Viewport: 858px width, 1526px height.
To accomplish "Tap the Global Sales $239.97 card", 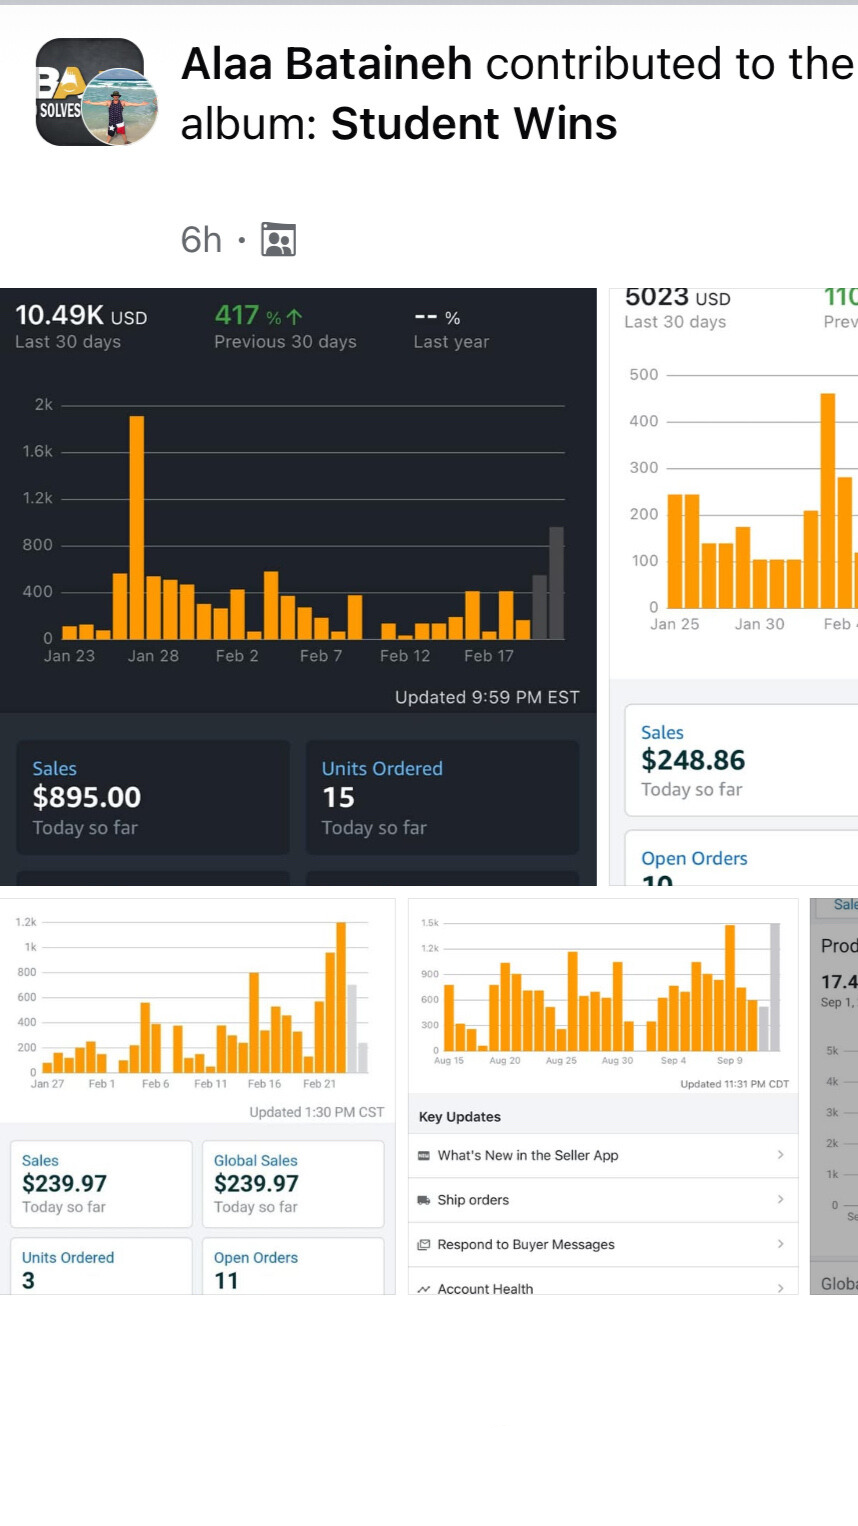I will coord(293,1184).
